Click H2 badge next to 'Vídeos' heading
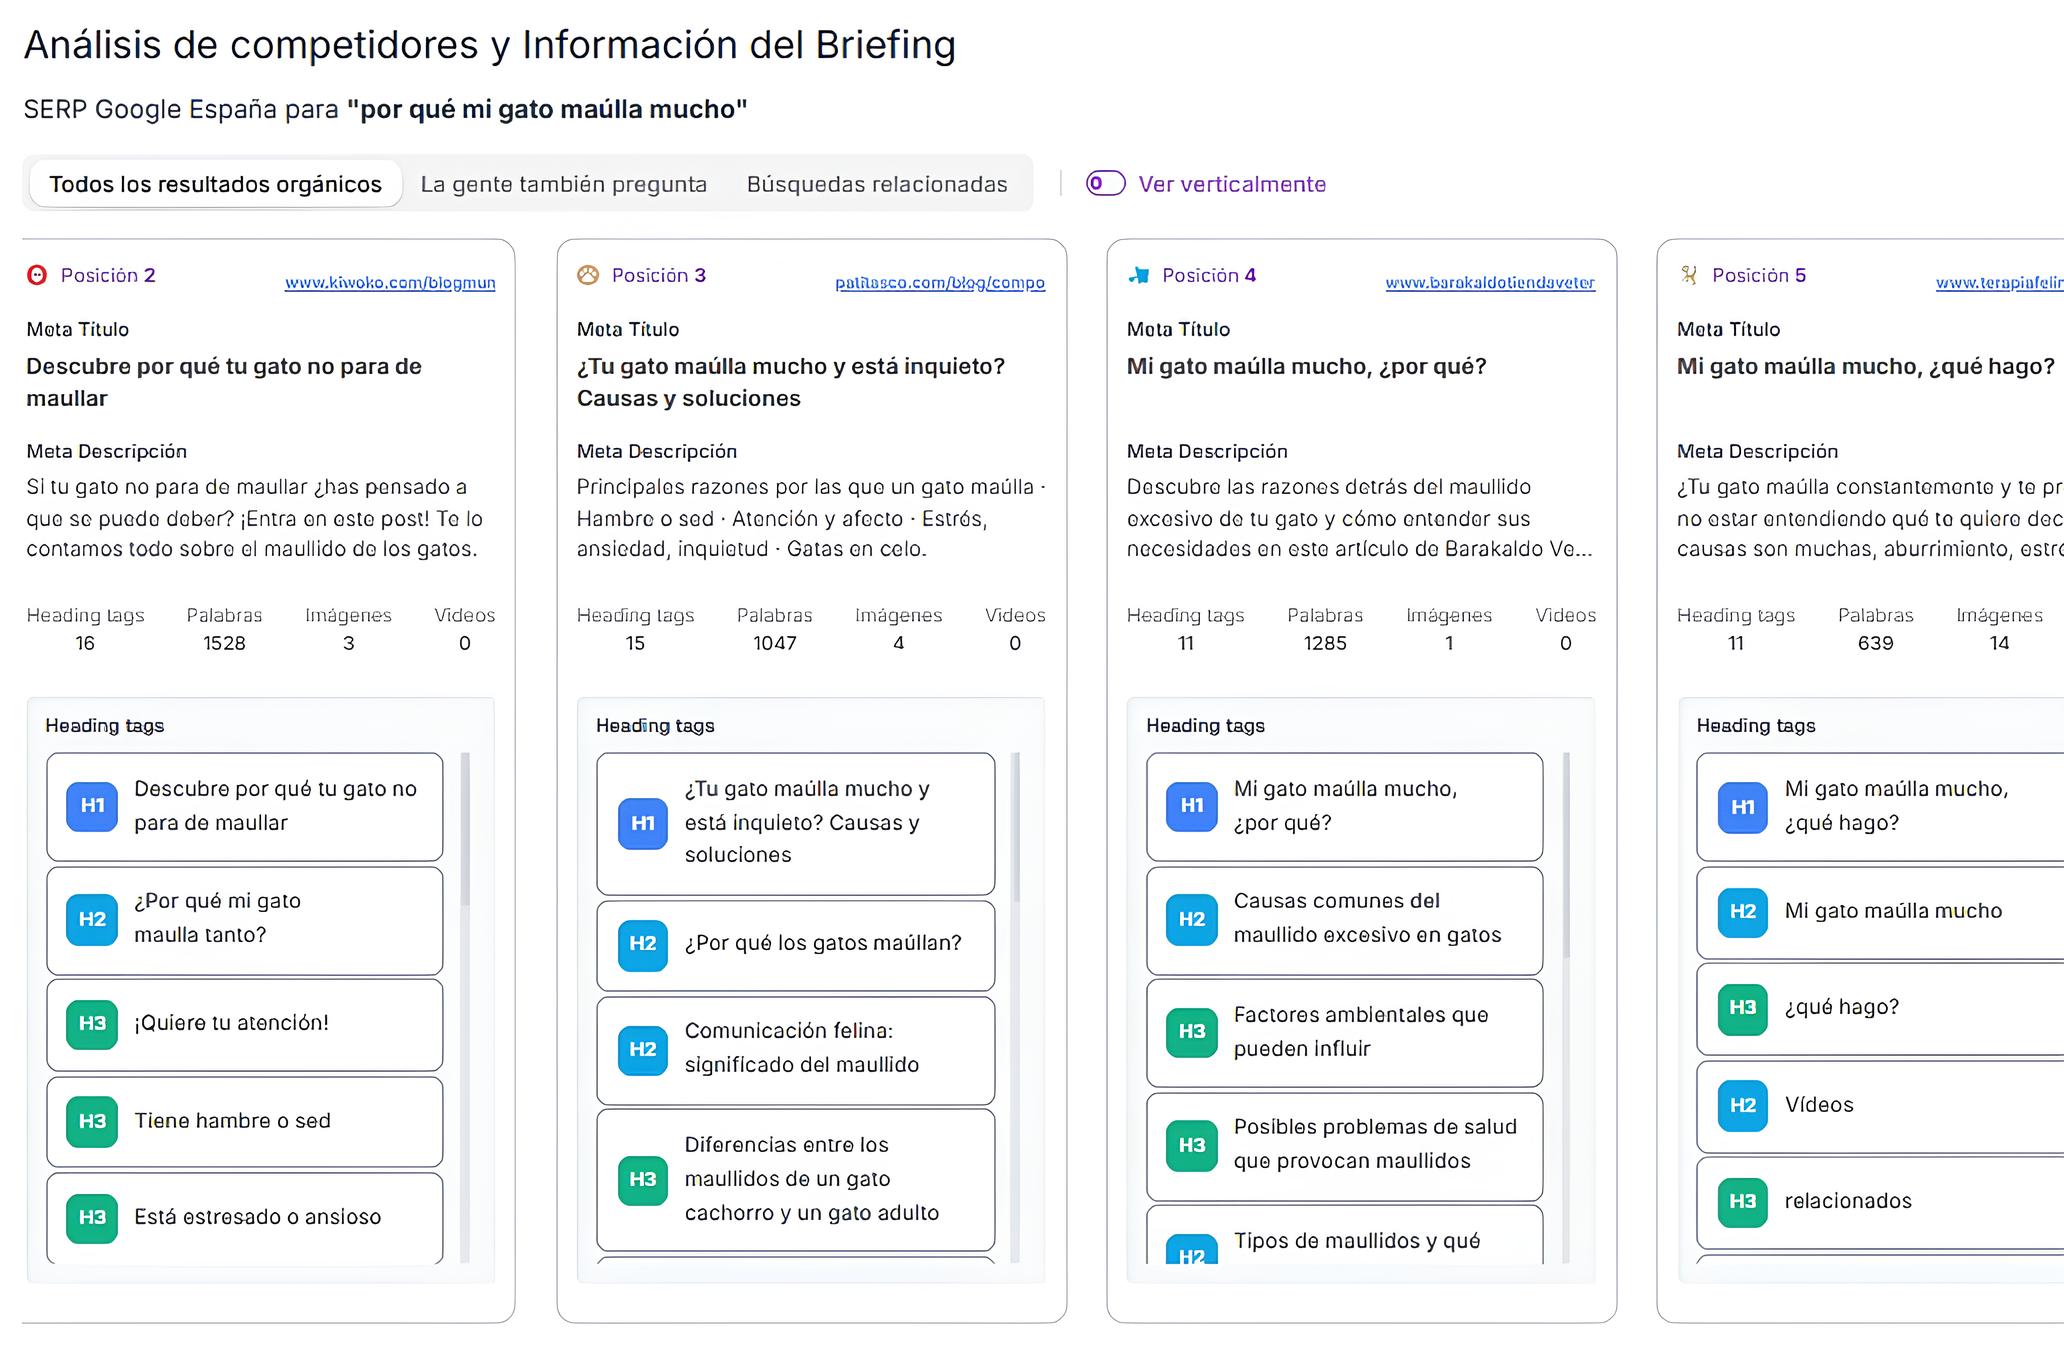 pos(1742,1105)
